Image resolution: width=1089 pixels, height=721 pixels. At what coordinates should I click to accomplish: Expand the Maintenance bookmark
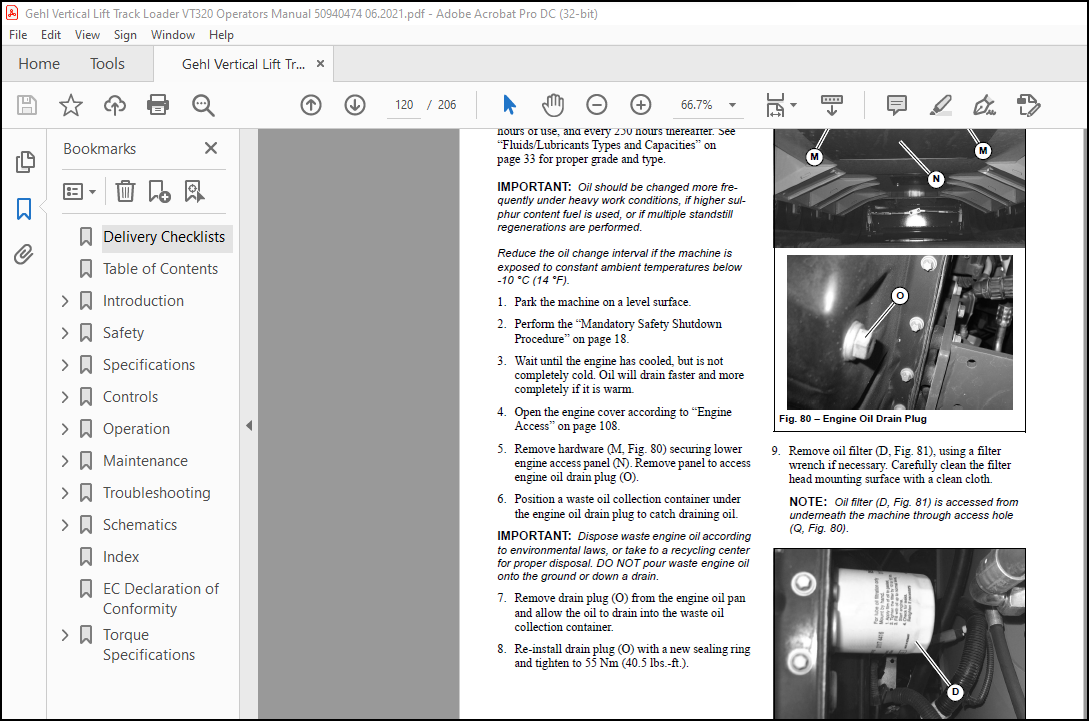click(x=65, y=461)
